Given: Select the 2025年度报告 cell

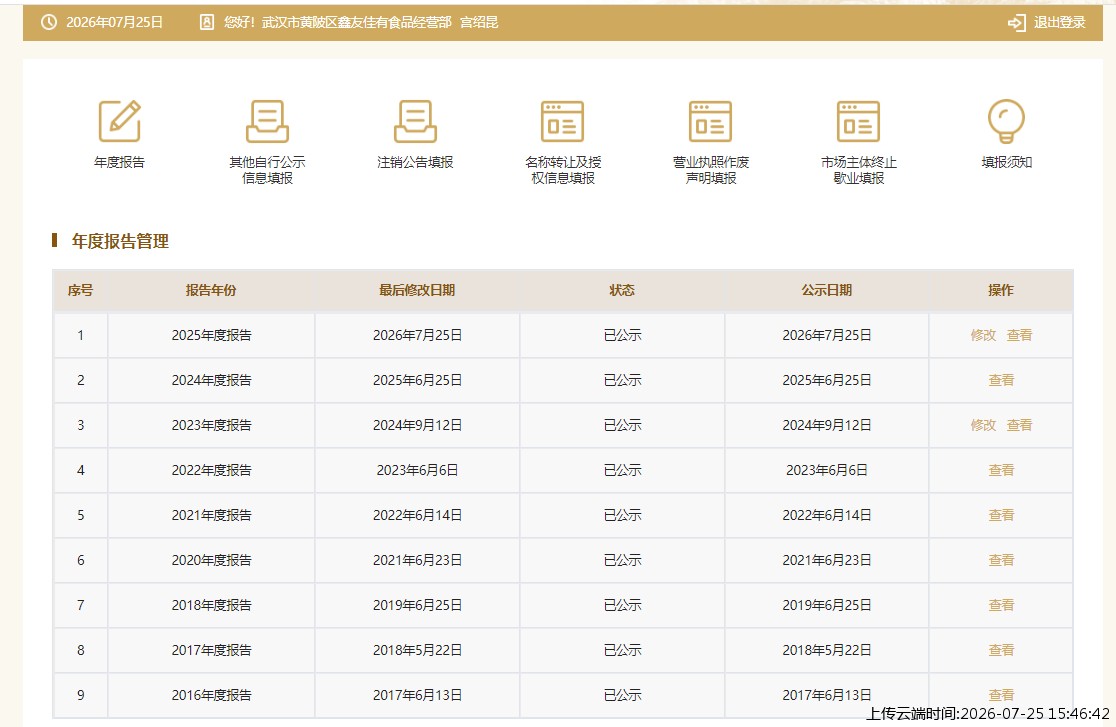Looking at the screenshot, I should pos(211,335).
